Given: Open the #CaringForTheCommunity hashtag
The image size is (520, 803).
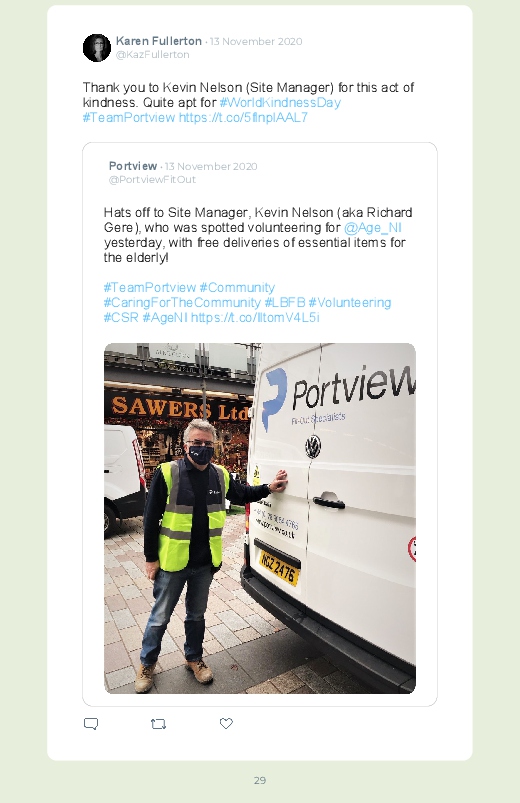Looking at the screenshot, I should [x=182, y=303].
